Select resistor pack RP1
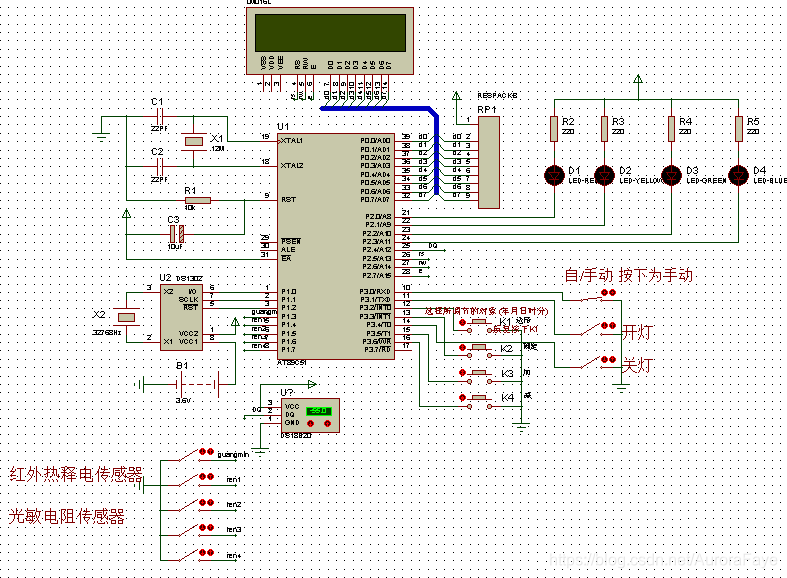The height and width of the screenshot is (578, 787). point(489,163)
